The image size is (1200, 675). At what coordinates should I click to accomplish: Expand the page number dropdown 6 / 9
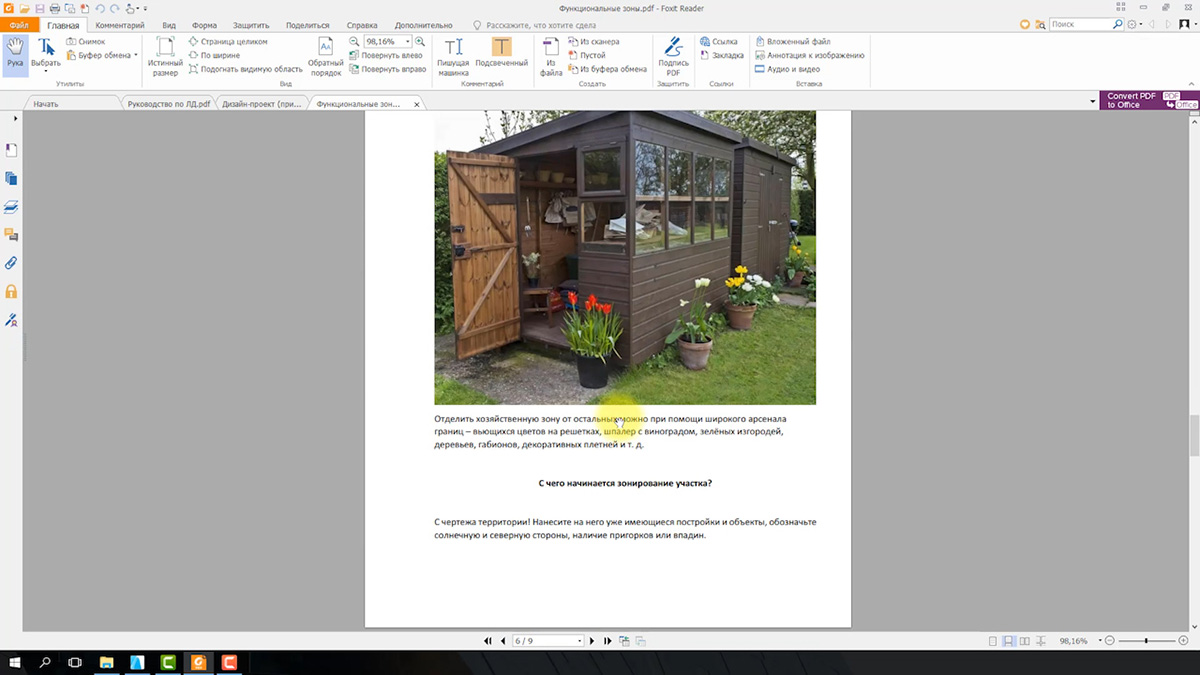pyautogui.click(x=579, y=641)
